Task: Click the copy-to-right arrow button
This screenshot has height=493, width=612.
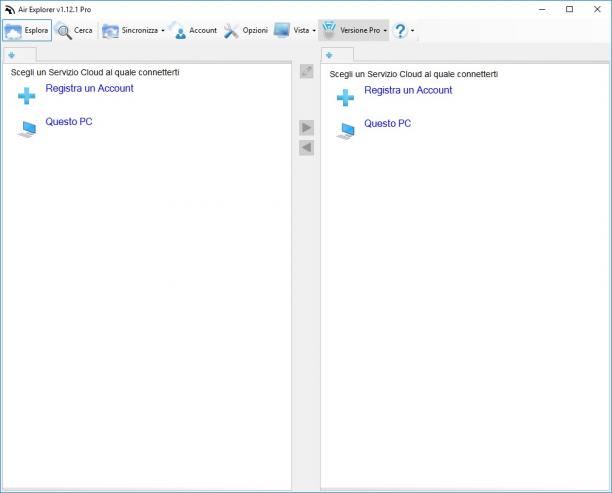Action: pyautogui.click(x=306, y=128)
